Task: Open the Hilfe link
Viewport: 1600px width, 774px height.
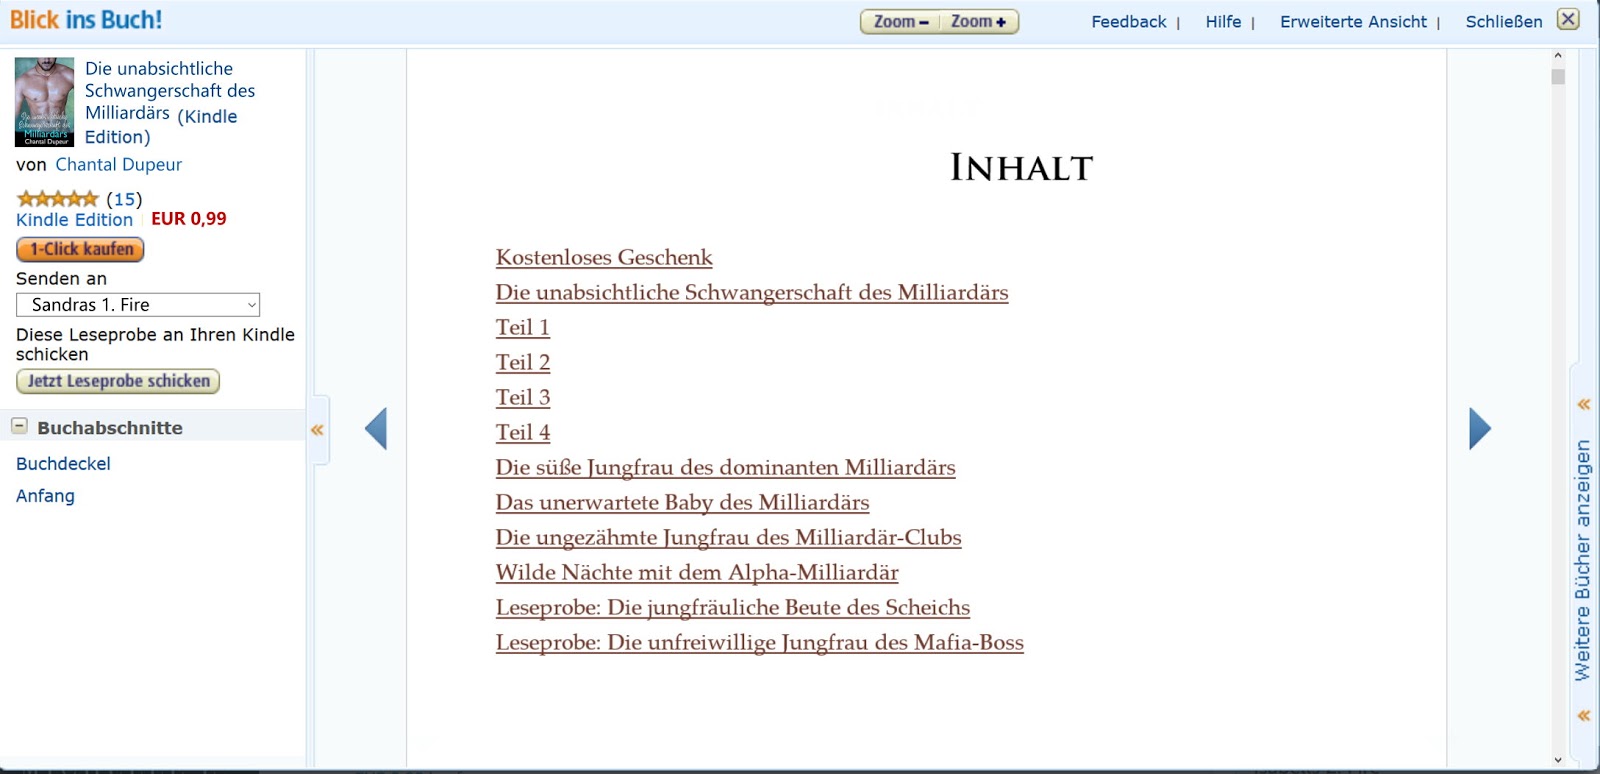Action: pos(1223,22)
